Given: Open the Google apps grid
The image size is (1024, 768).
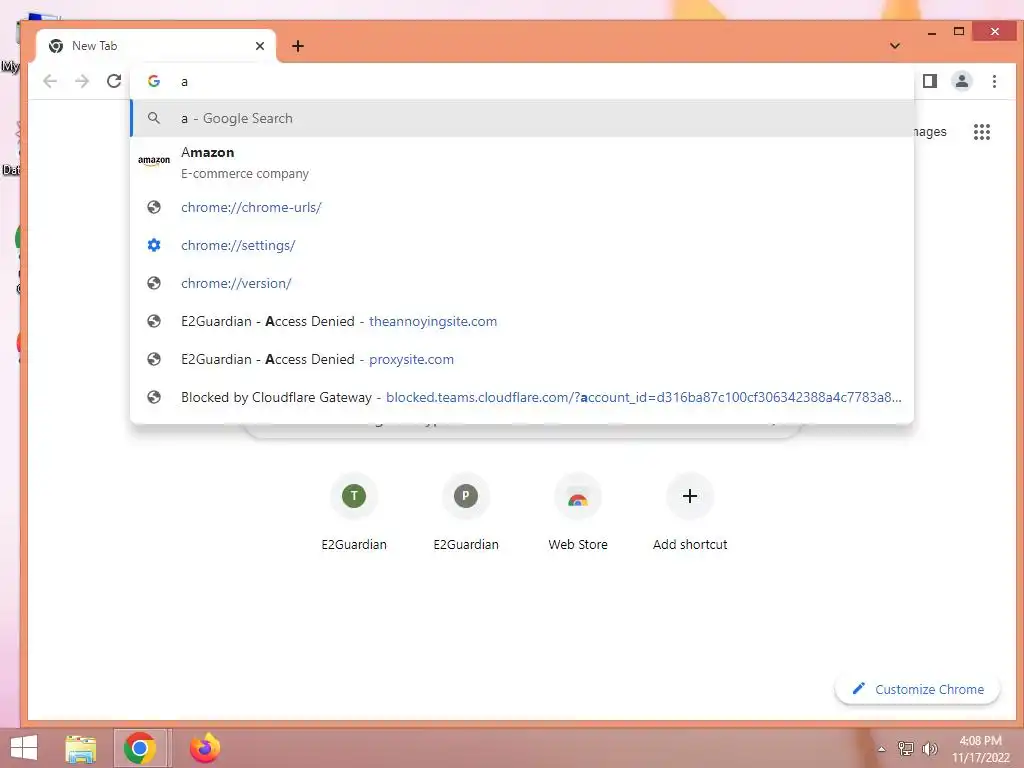Looking at the screenshot, I should [982, 132].
